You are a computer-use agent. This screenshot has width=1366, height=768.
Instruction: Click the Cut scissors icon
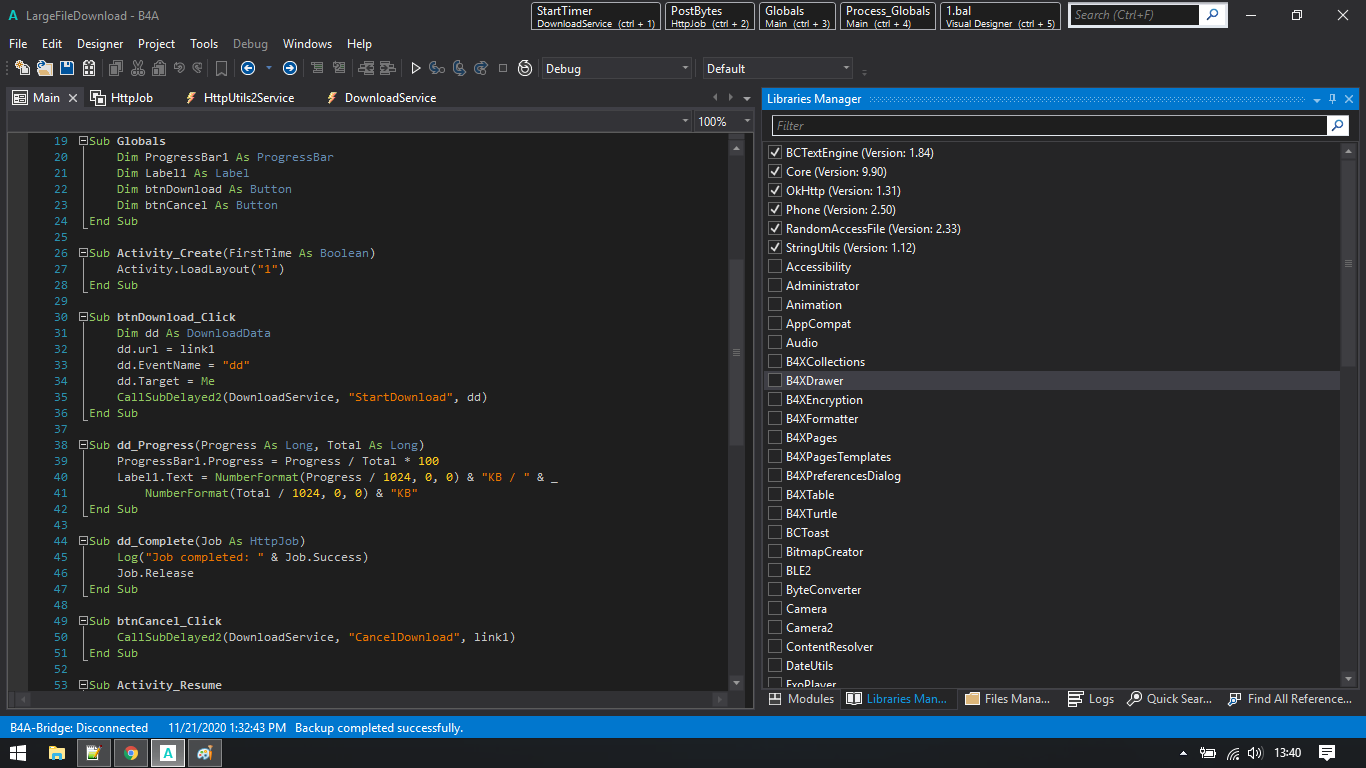137,68
